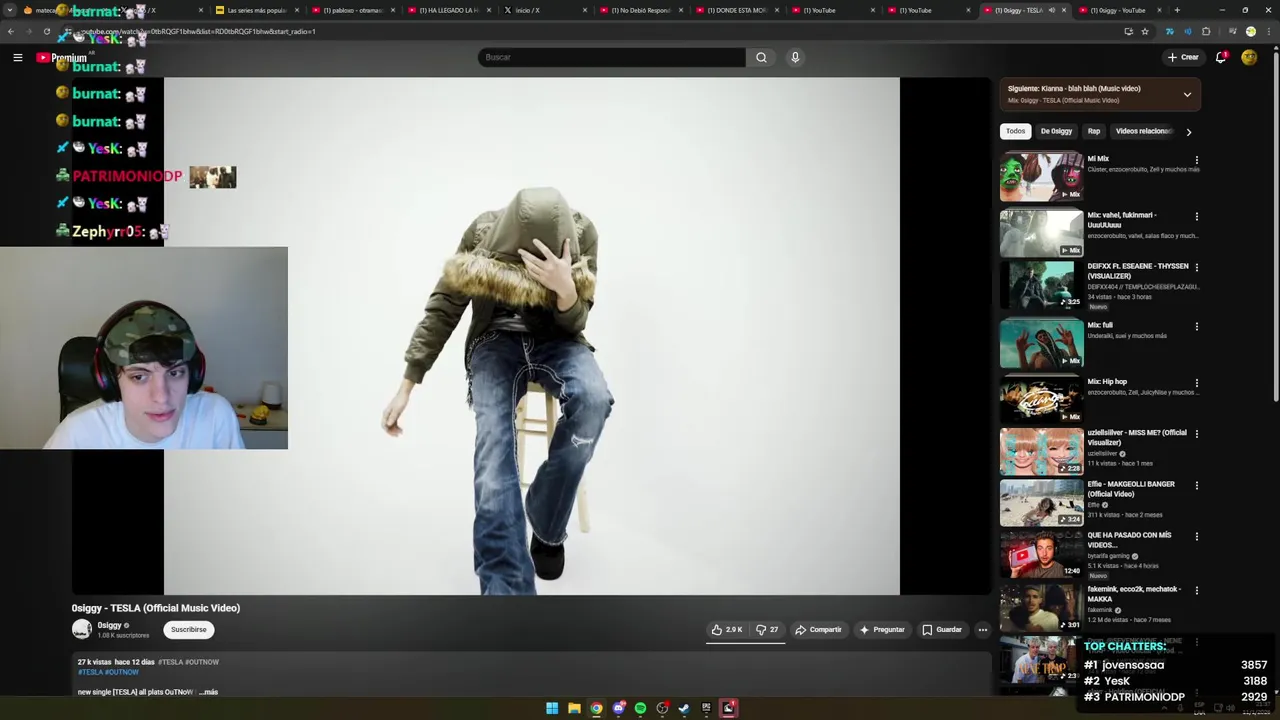The height and width of the screenshot is (720, 1280).
Task: Go back using browser back arrow
Action: pos(11,31)
